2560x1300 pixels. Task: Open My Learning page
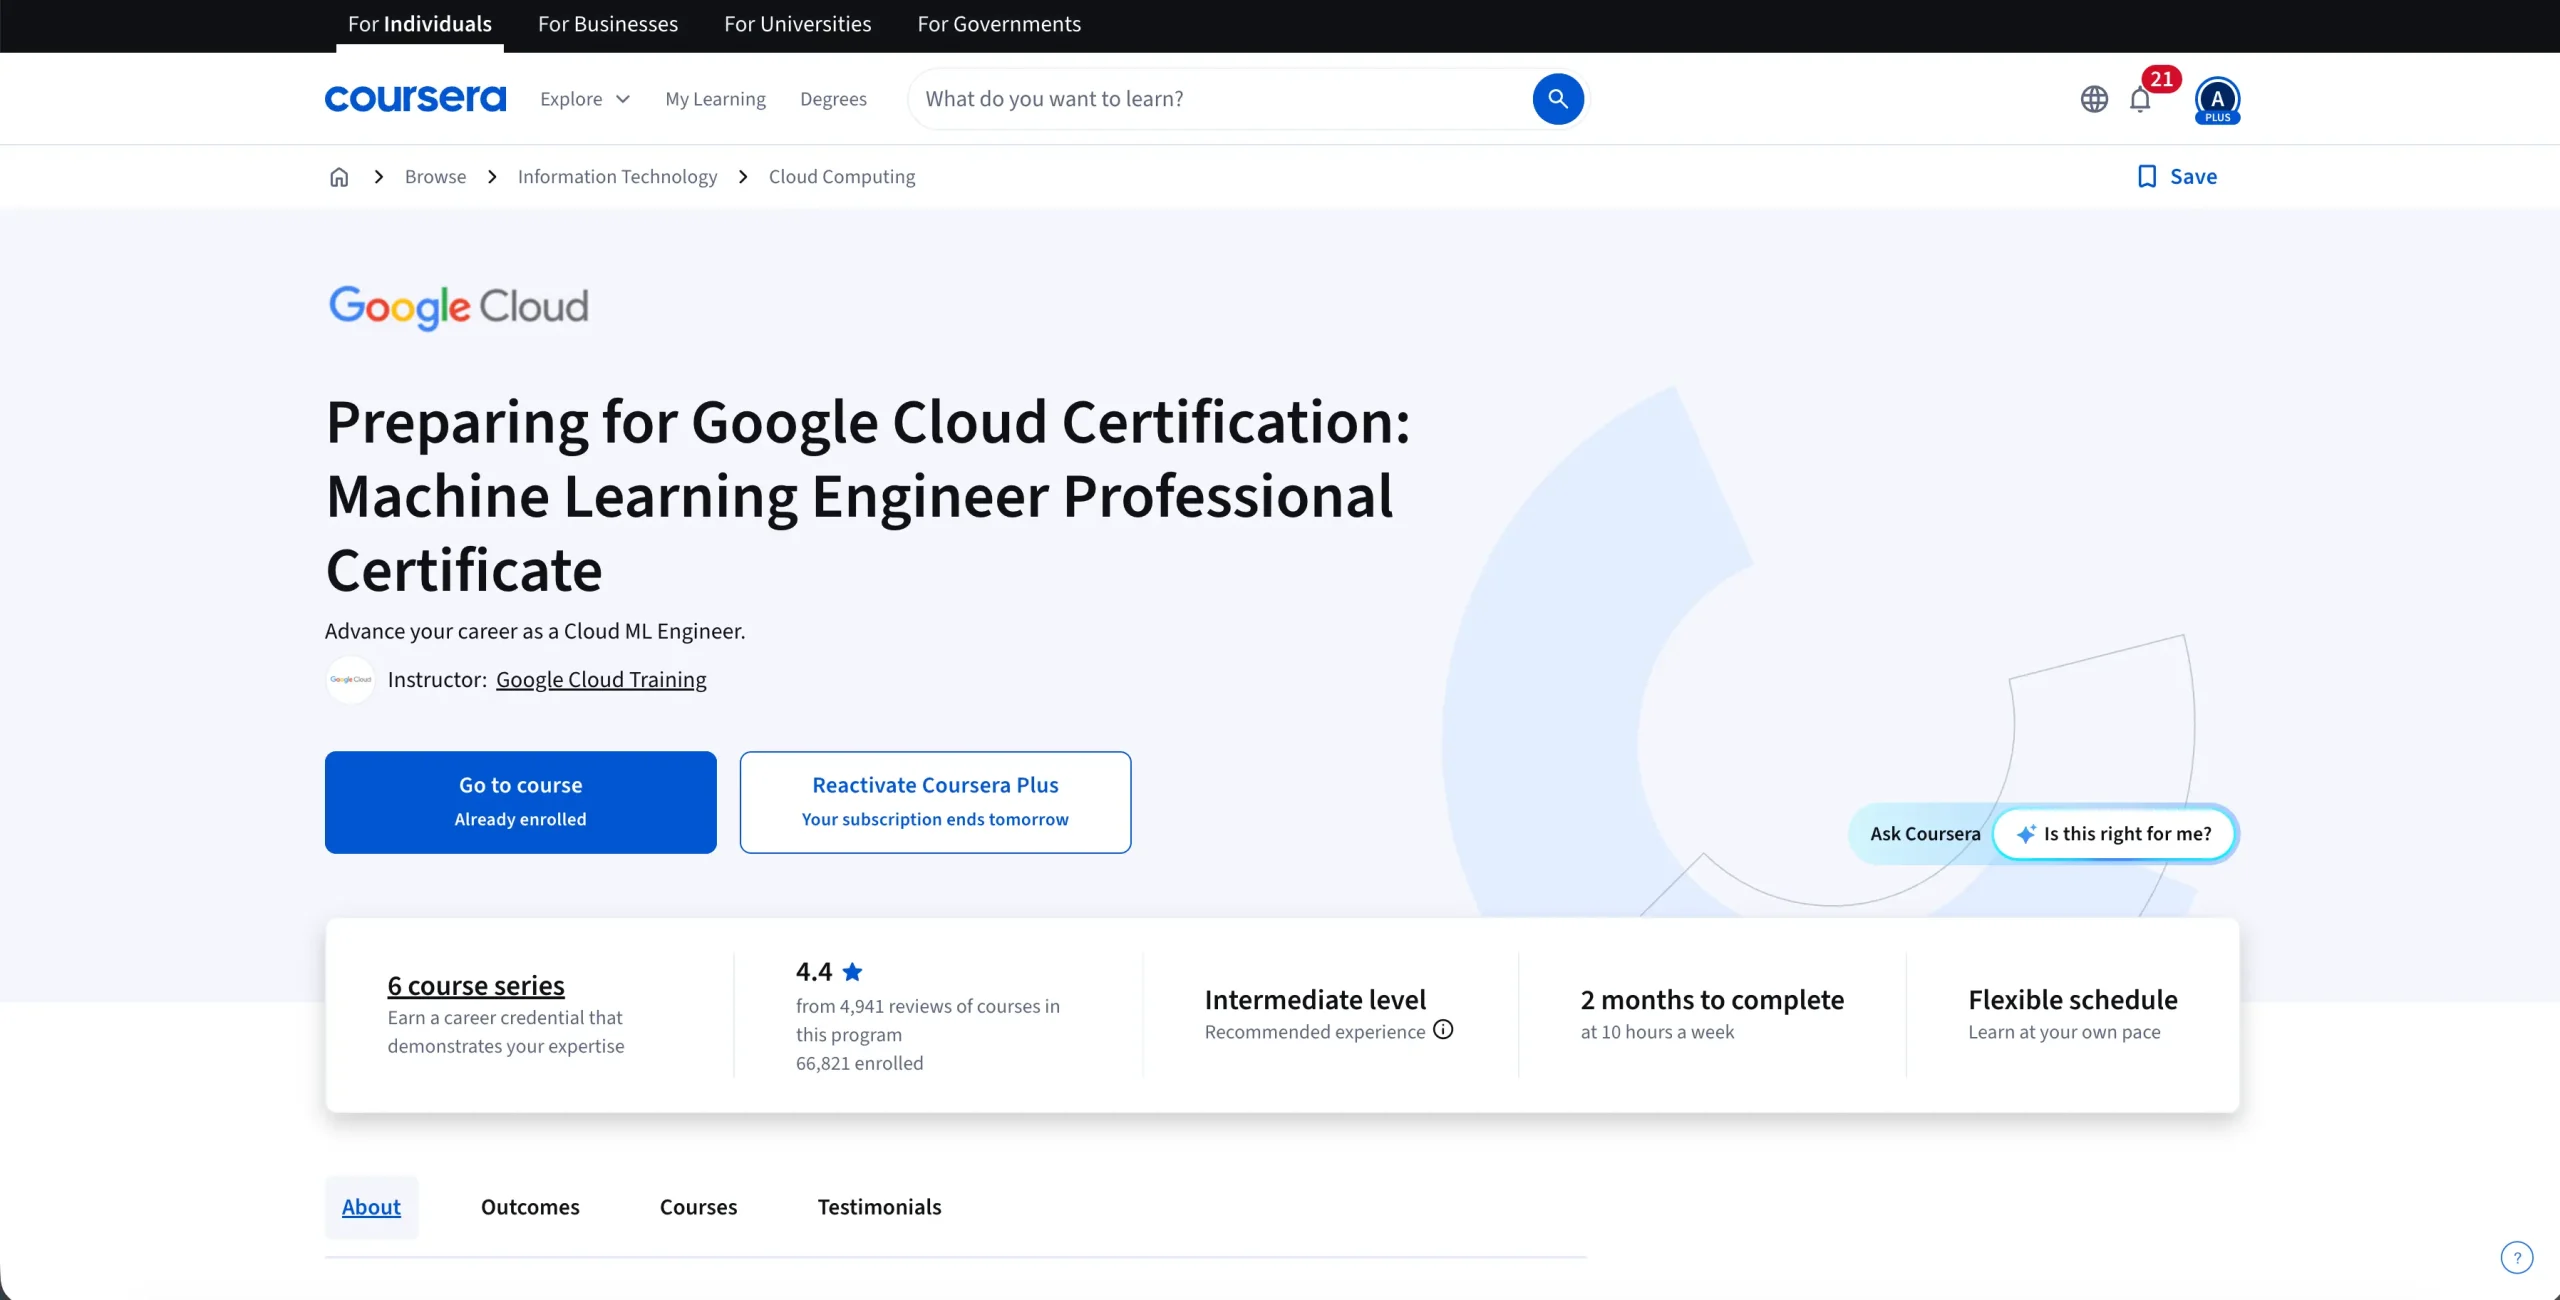[715, 99]
